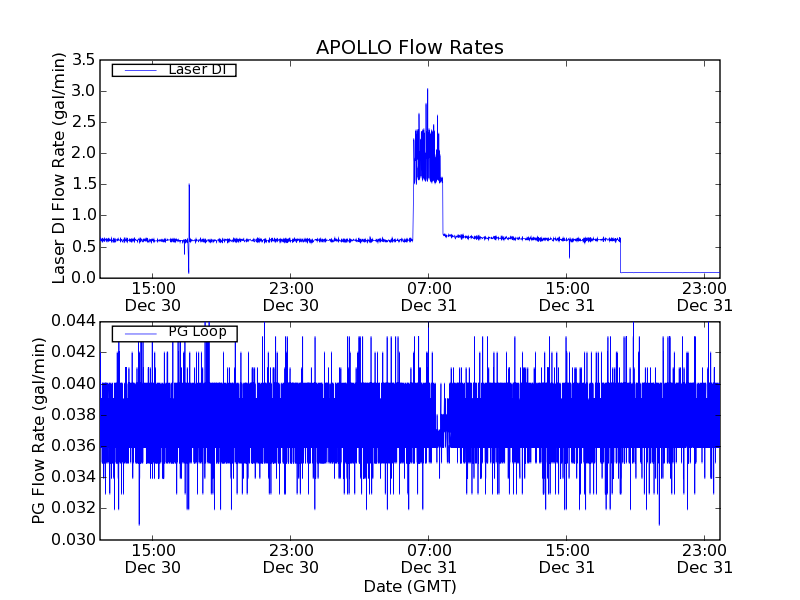
Task: Click the 'Laser DI Flow Rate (gal/min)' axis label
Action: pos(59,168)
